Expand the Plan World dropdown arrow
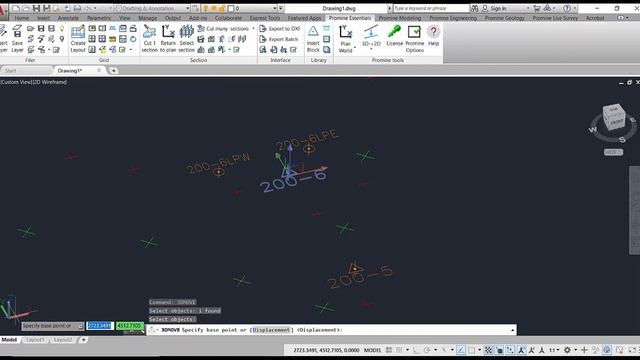Screen dimensions: 640x360 [355, 48]
